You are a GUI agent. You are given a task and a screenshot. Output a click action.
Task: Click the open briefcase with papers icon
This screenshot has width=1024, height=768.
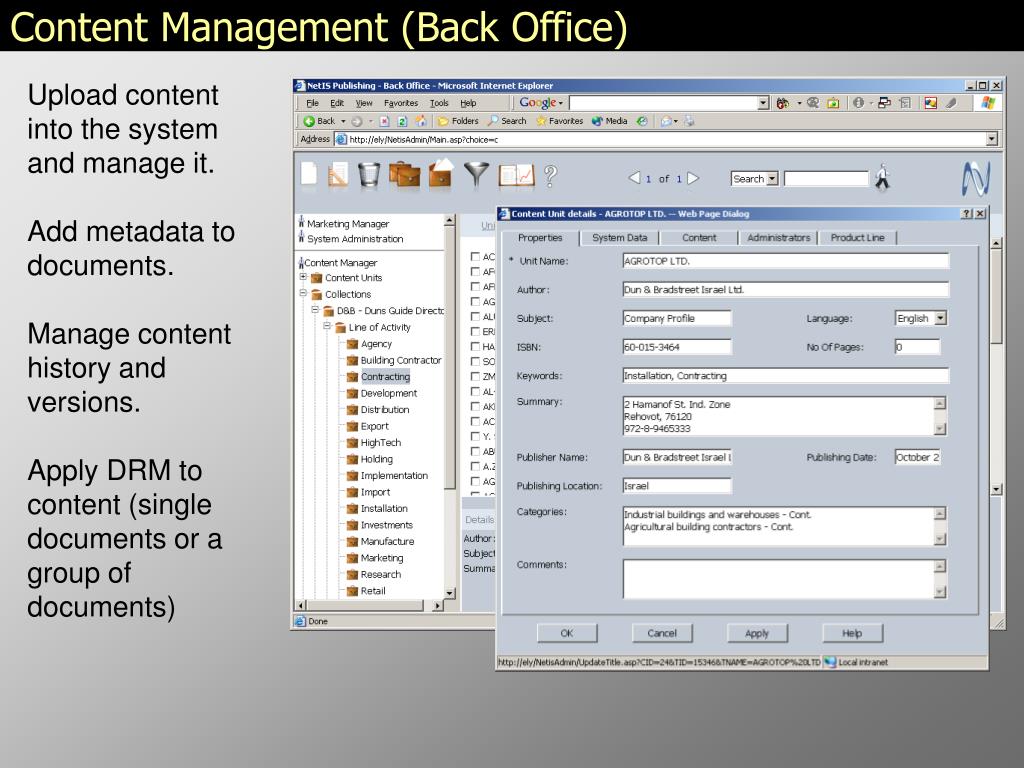[x=441, y=174]
